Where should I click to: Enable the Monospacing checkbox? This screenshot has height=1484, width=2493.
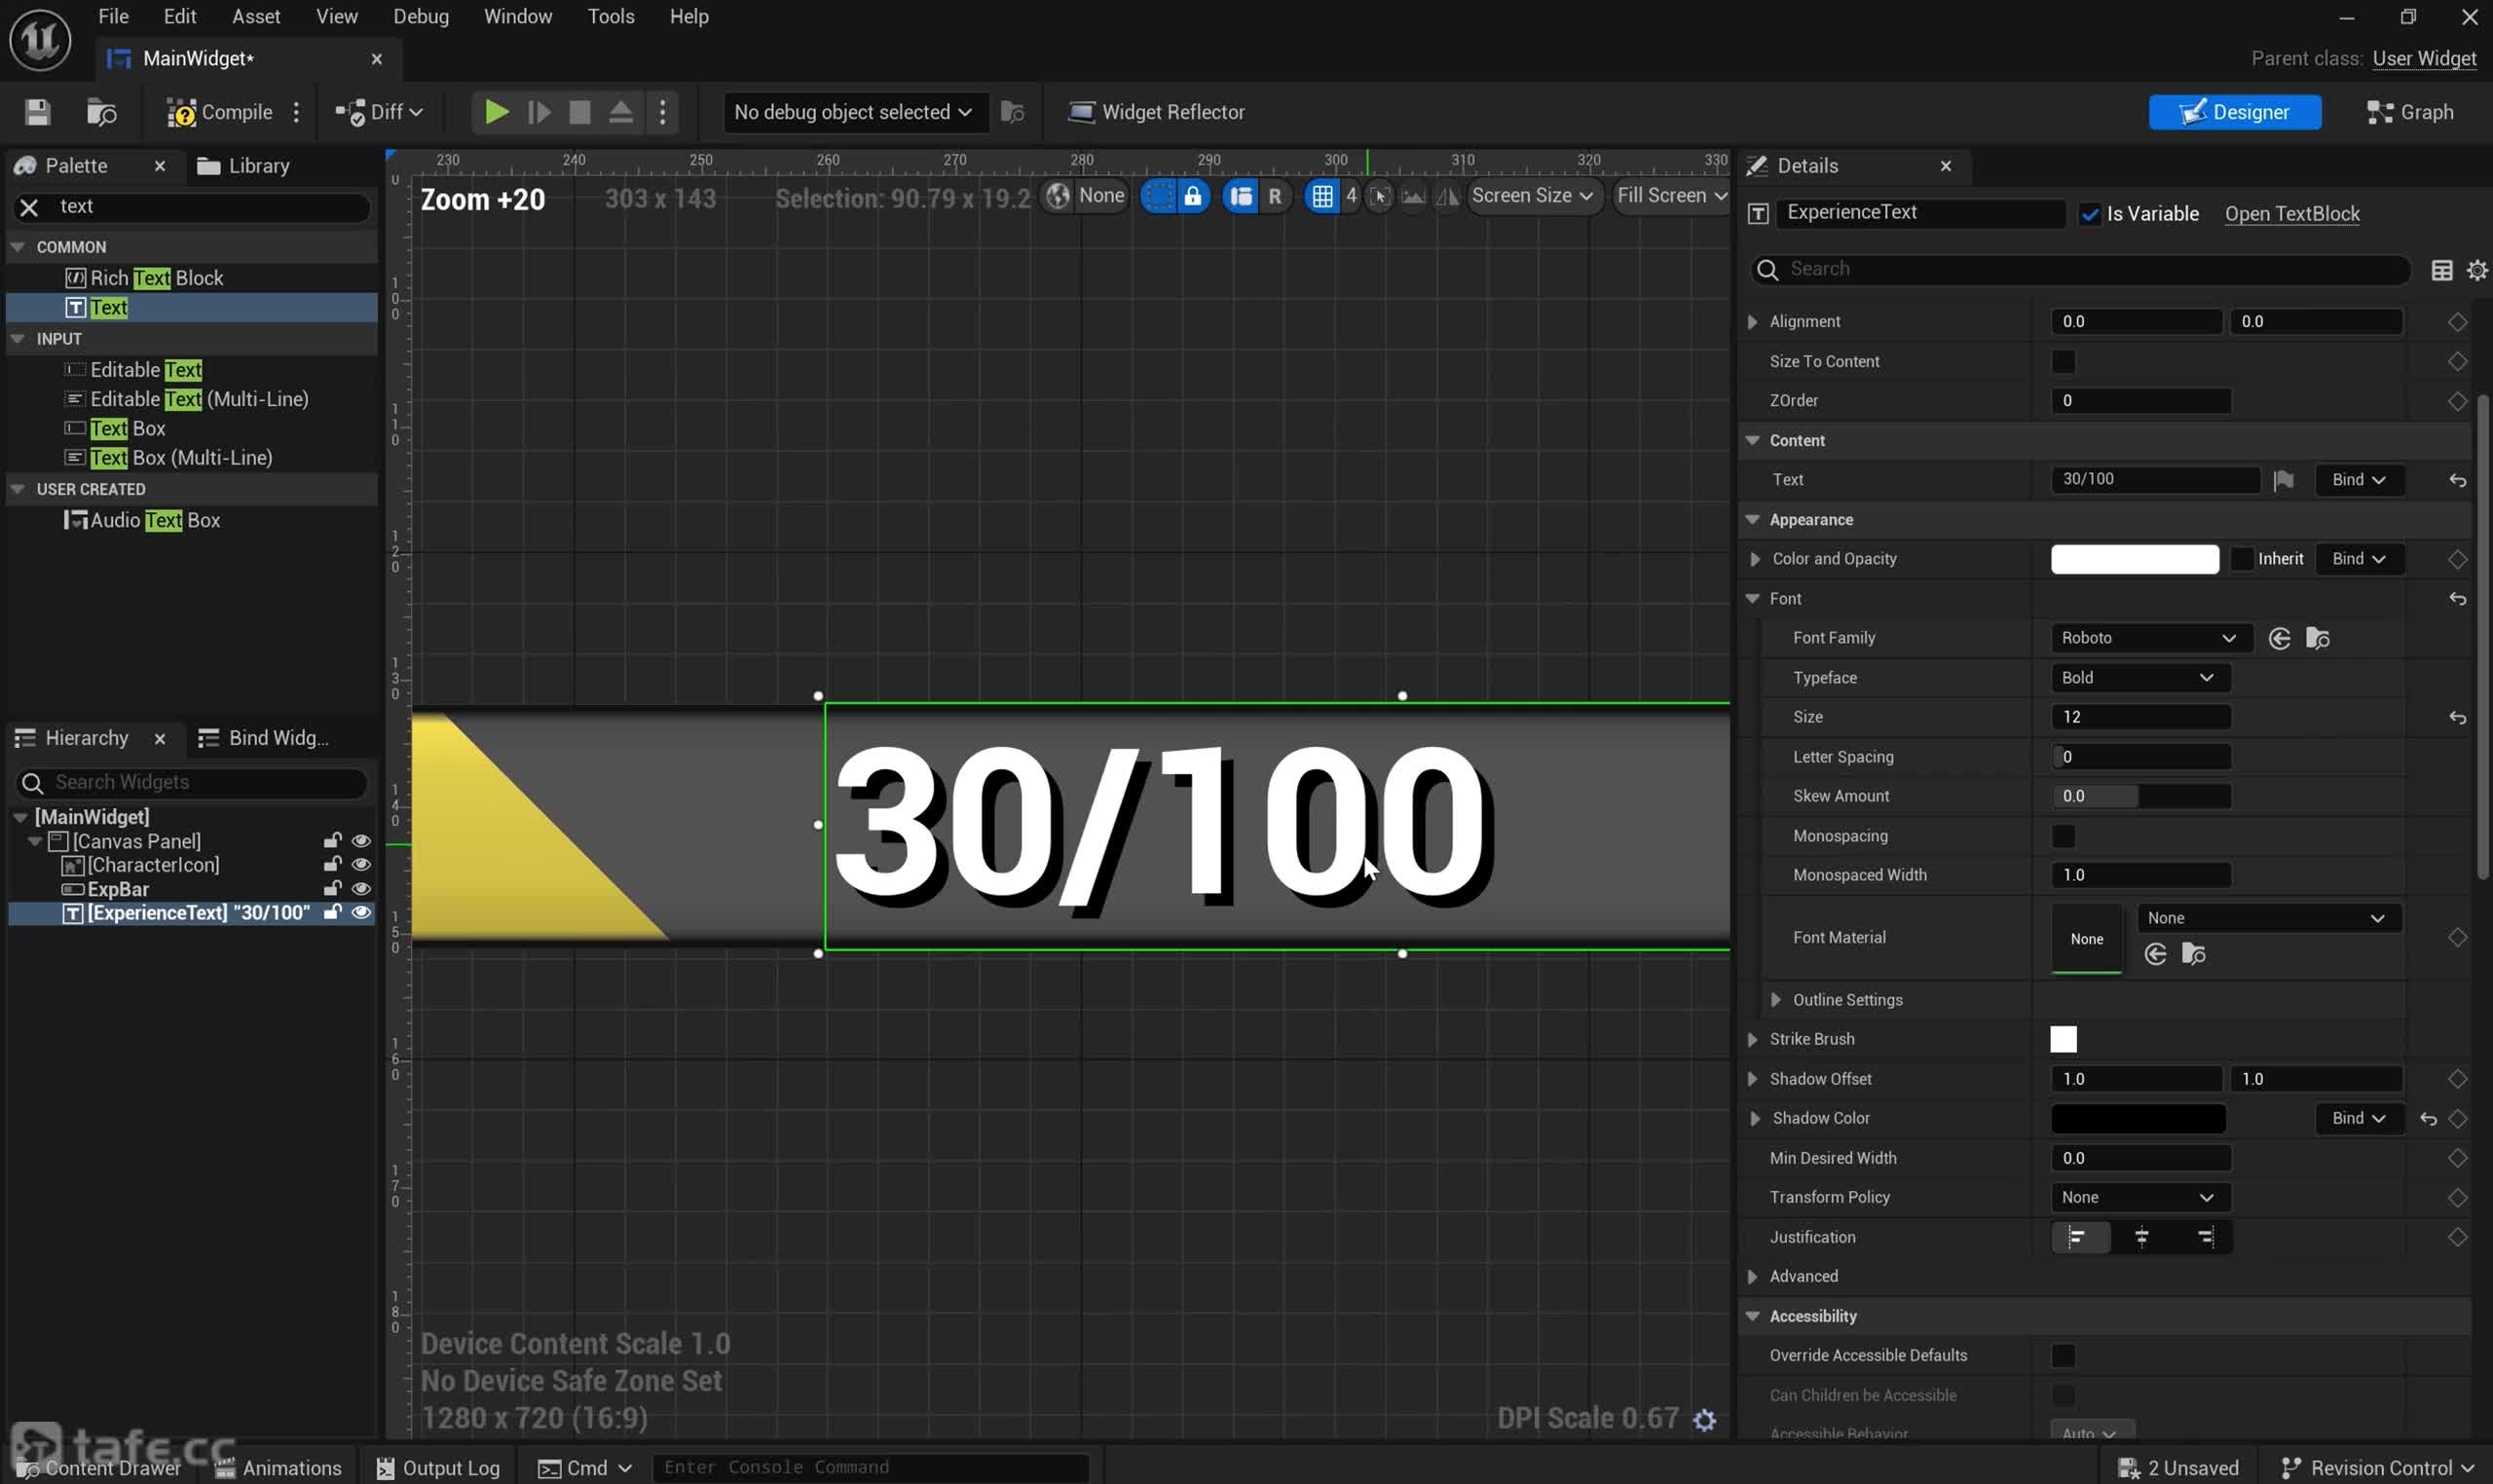(x=2063, y=836)
